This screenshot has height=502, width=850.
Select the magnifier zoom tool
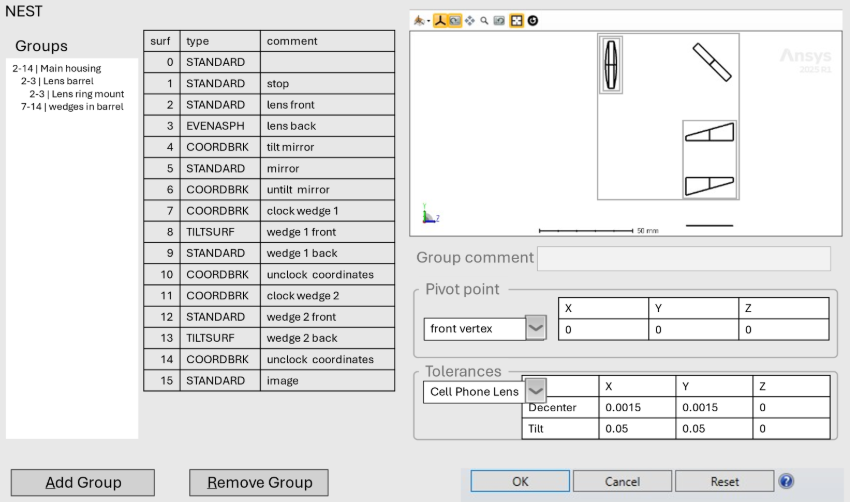coord(484,20)
